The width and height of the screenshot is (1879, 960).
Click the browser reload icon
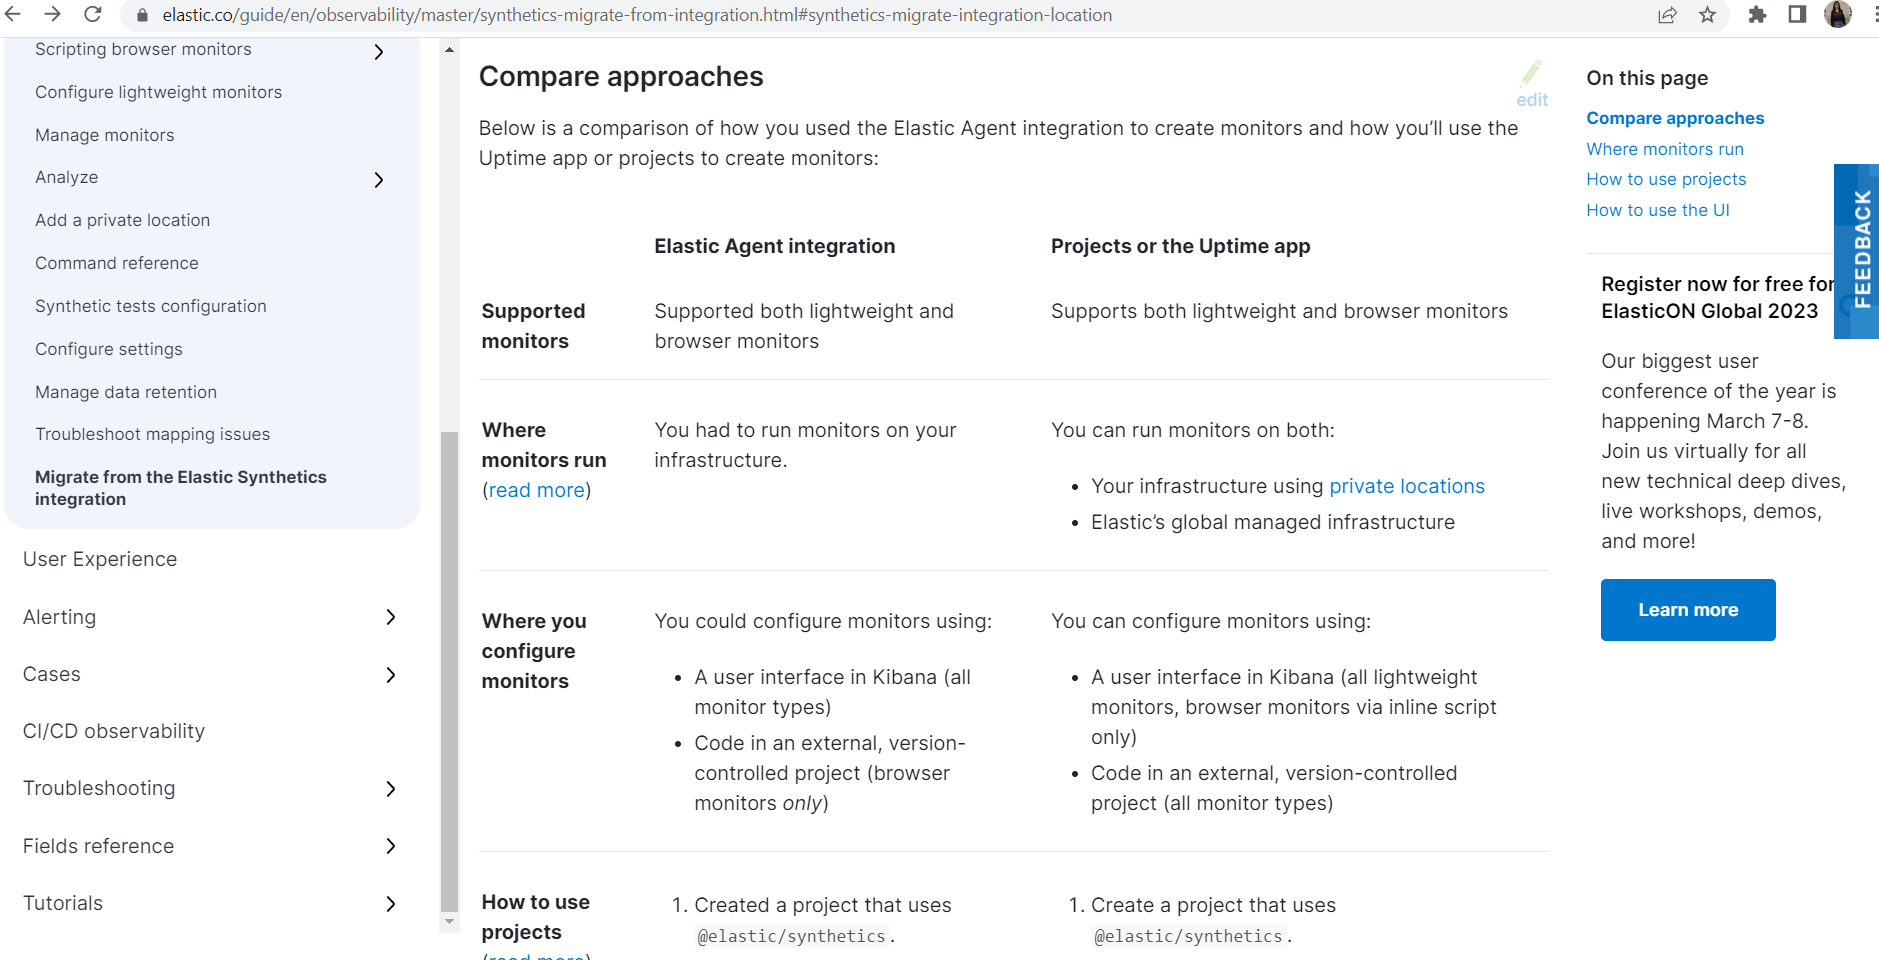[x=93, y=15]
